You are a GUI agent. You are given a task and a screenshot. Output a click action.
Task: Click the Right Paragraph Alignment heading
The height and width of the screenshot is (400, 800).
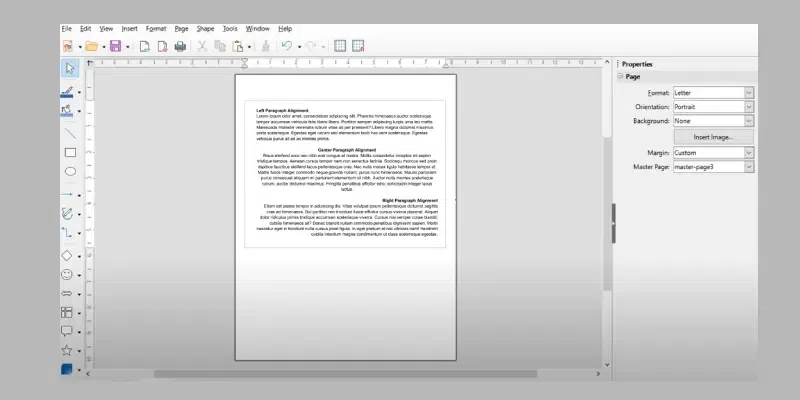click(x=410, y=201)
